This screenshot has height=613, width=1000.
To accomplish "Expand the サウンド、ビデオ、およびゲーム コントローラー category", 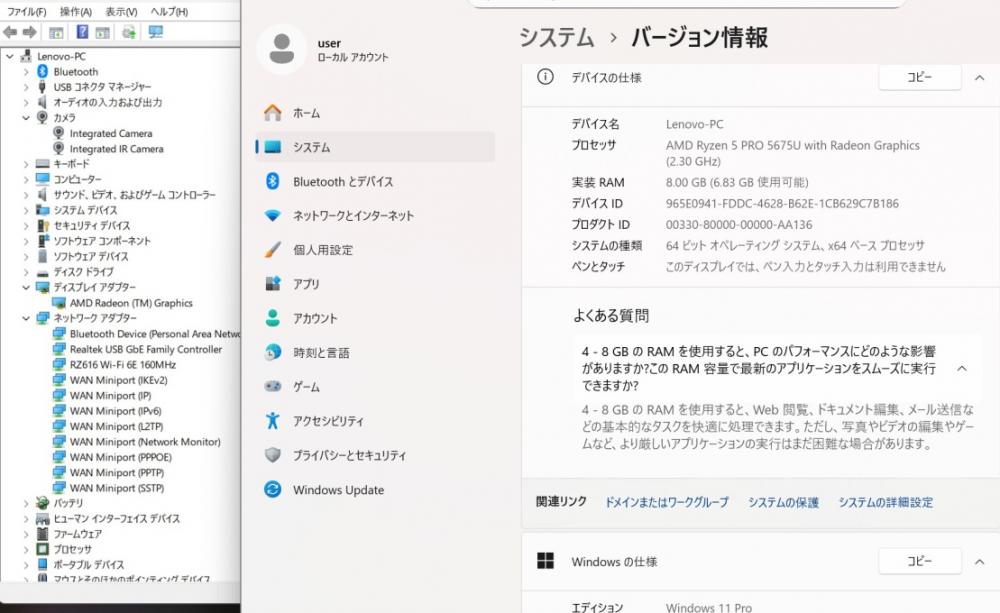I will coord(26,195).
